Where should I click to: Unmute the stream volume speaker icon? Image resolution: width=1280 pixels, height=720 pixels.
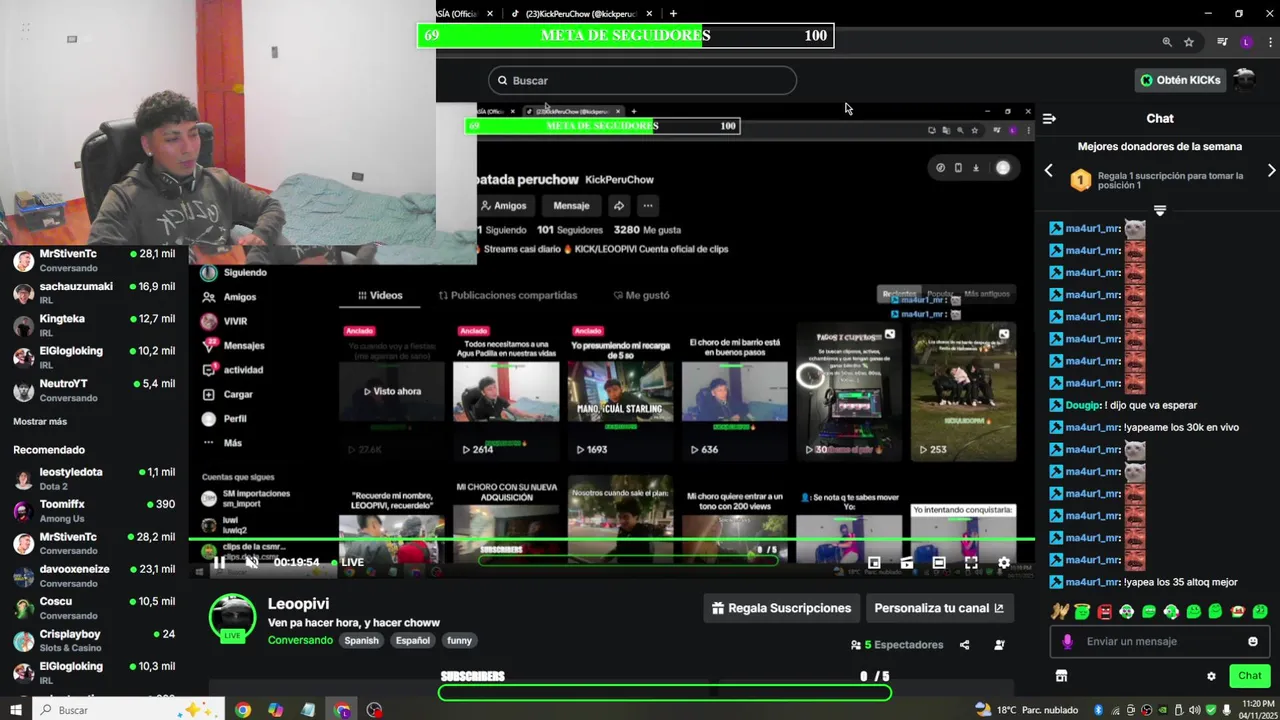pos(252,562)
